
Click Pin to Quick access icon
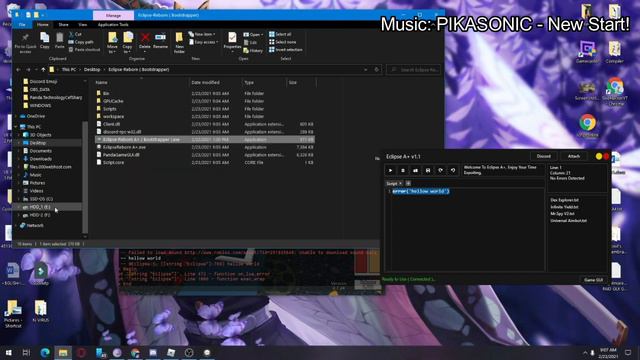coord(25,43)
